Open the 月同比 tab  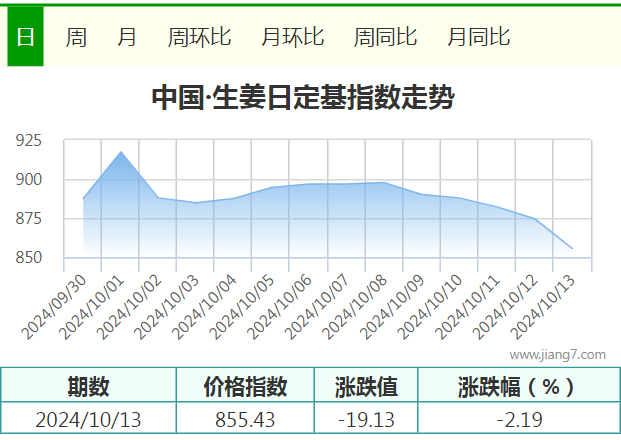479,37
